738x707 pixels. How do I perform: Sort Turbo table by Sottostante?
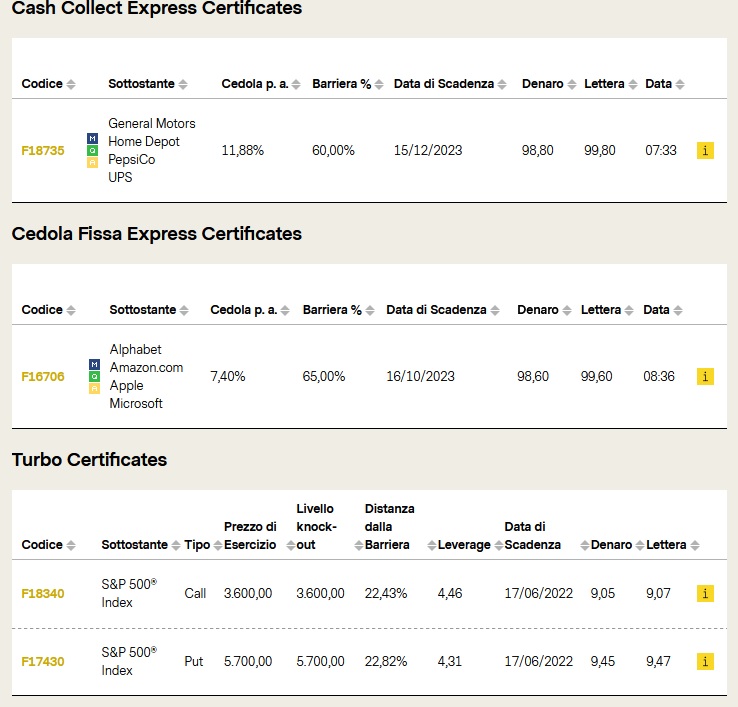[x=176, y=546]
